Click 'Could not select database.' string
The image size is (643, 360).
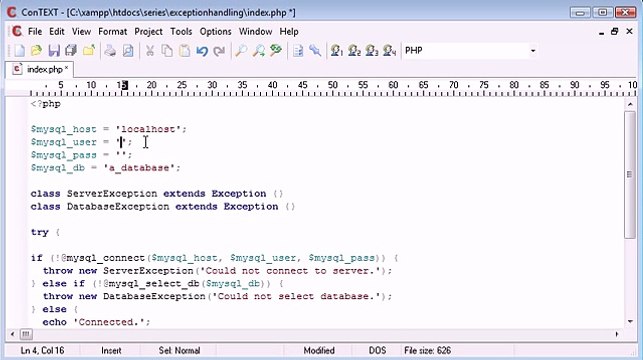click(296, 296)
